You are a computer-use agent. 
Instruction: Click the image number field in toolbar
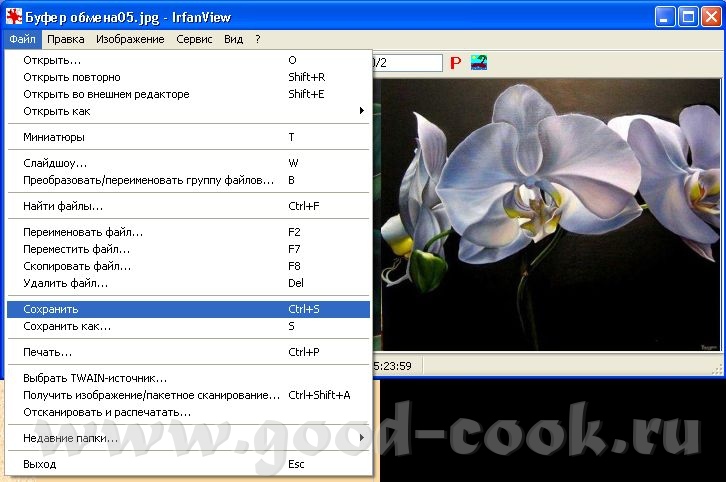[405, 63]
